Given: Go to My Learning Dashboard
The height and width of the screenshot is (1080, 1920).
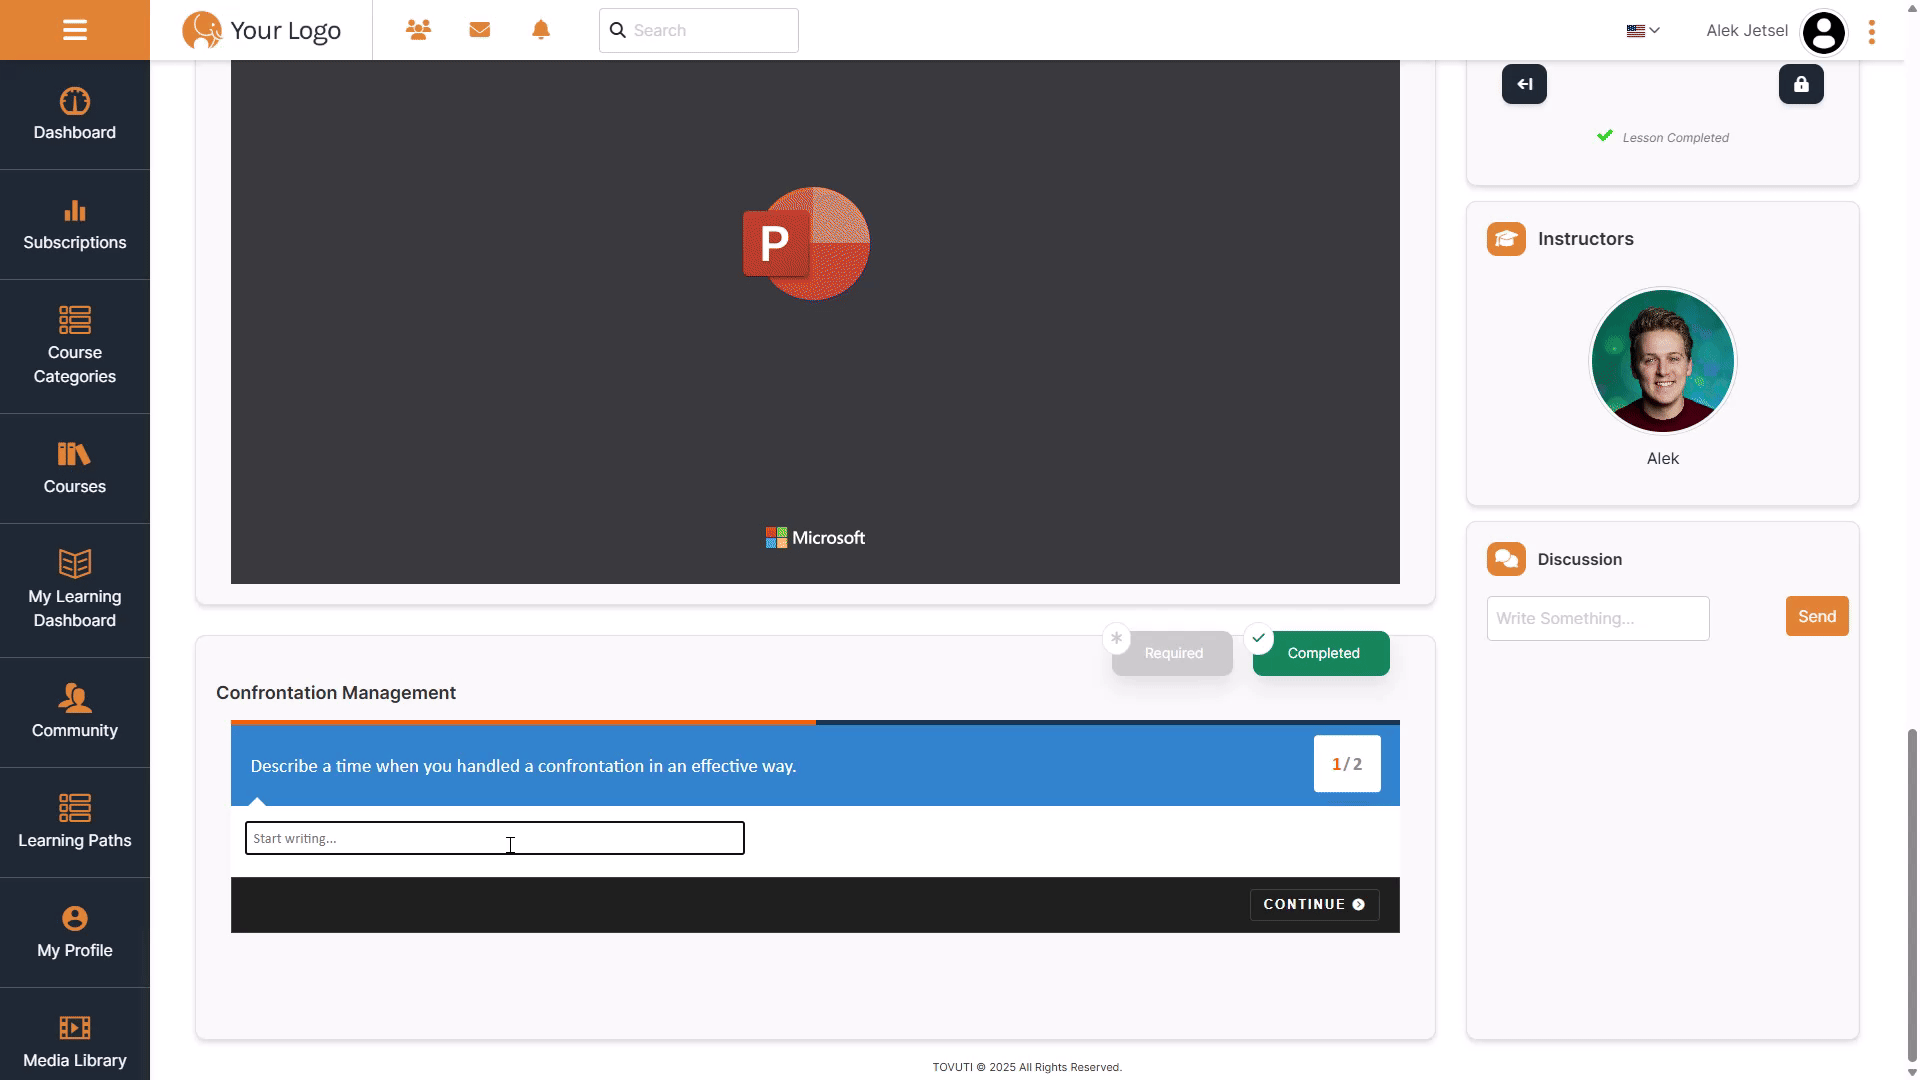Looking at the screenshot, I should pyautogui.click(x=75, y=590).
